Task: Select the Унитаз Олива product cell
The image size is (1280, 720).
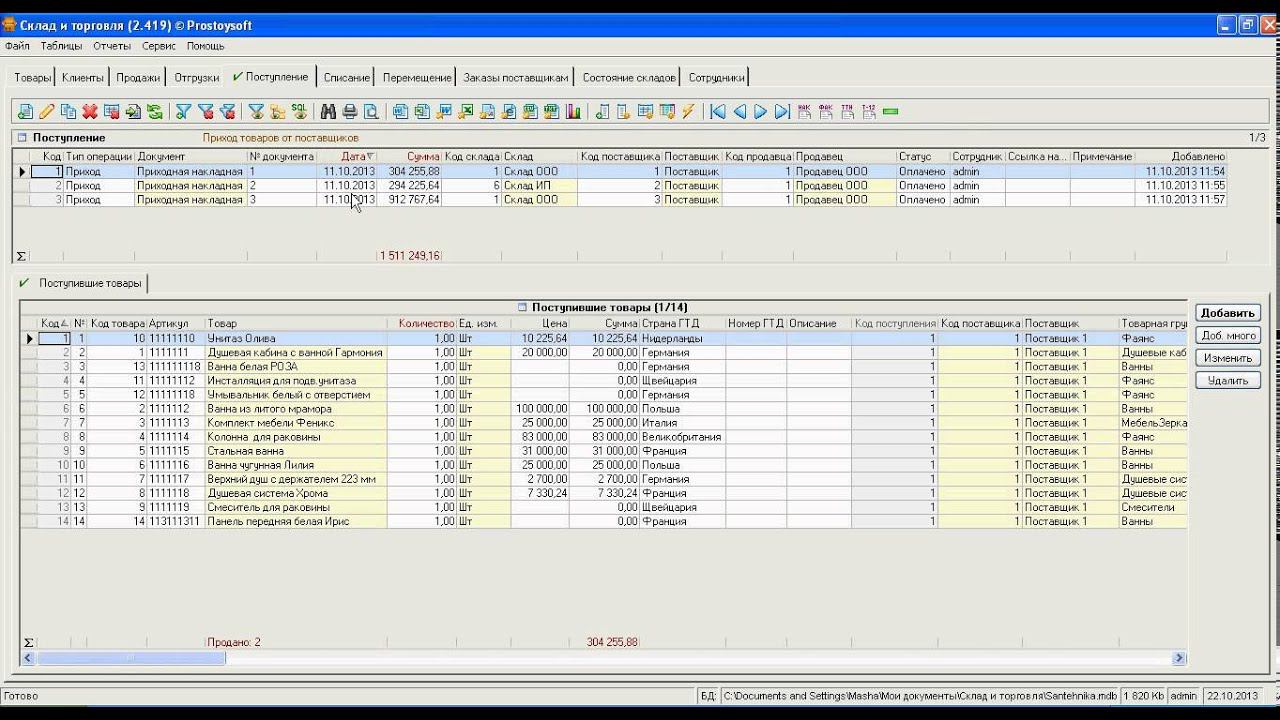Action: tap(296, 339)
